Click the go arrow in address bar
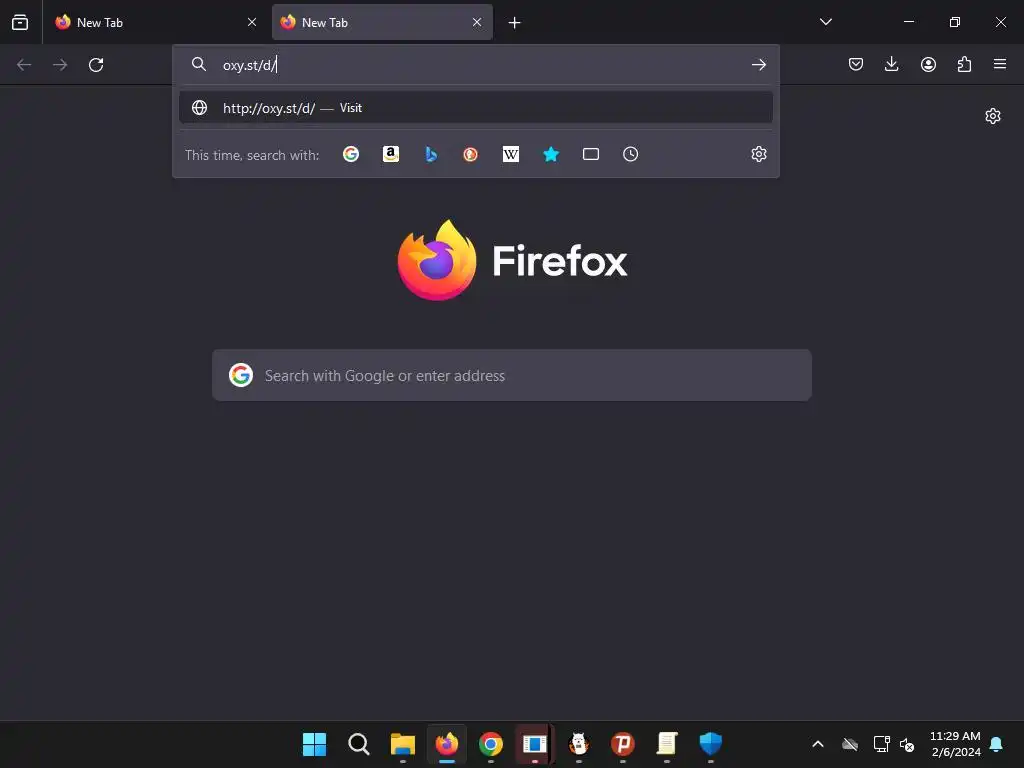 click(759, 65)
